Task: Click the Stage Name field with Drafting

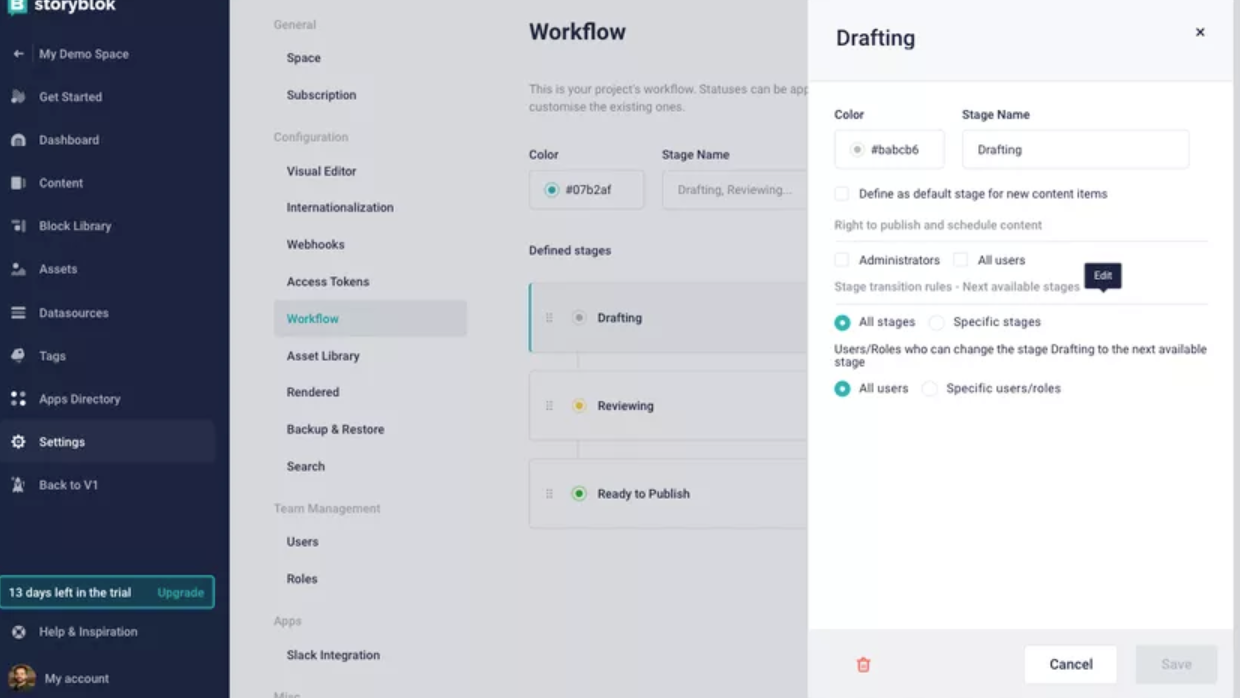Action: click(1075, 150)
